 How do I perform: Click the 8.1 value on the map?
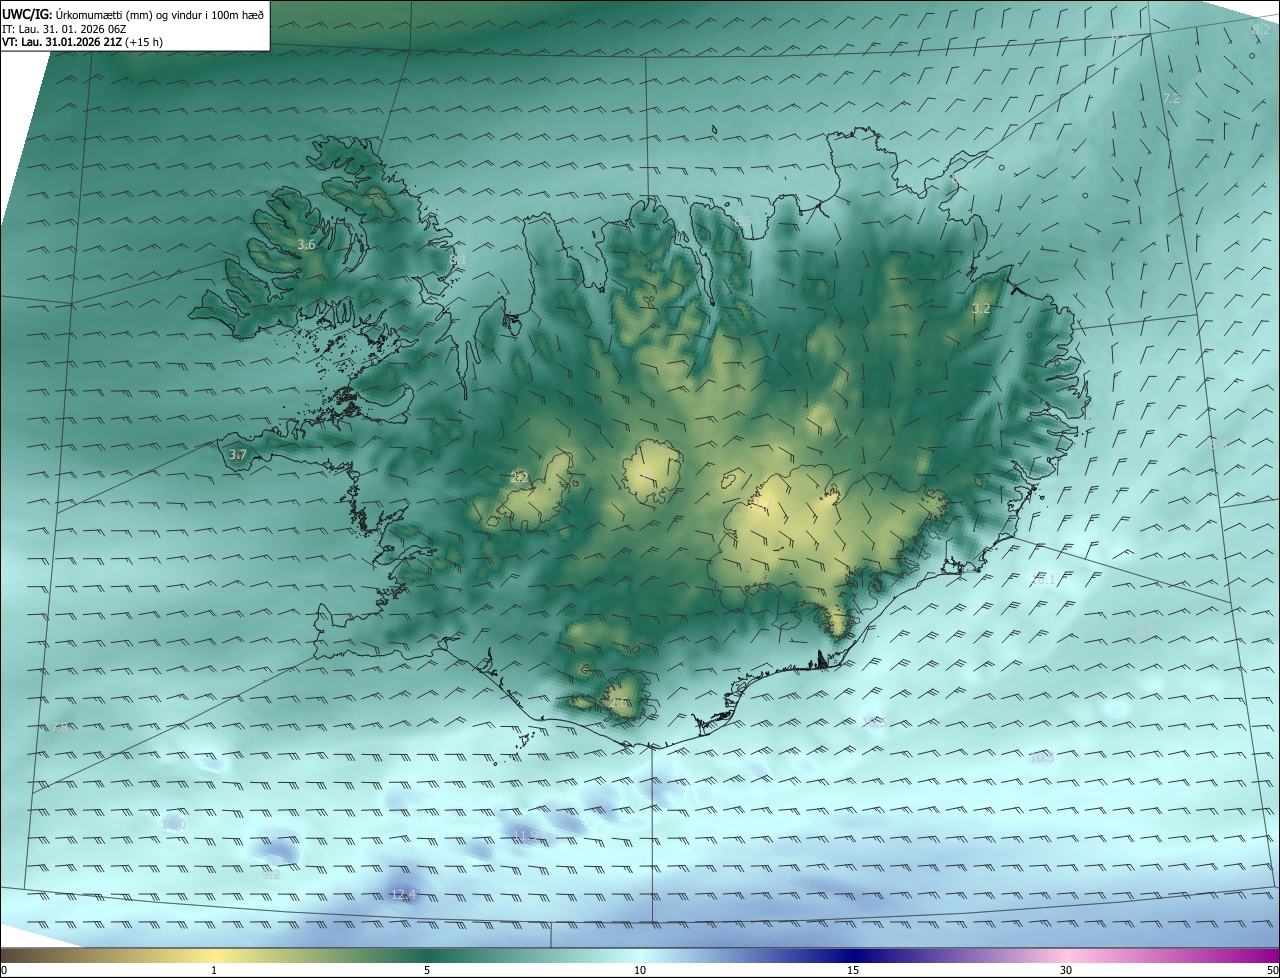[x=458, y=259]
